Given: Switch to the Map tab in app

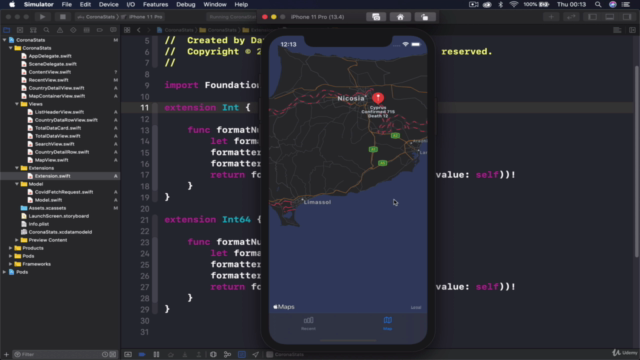Looking at the screenshot, I should click(x=387, y=323).
